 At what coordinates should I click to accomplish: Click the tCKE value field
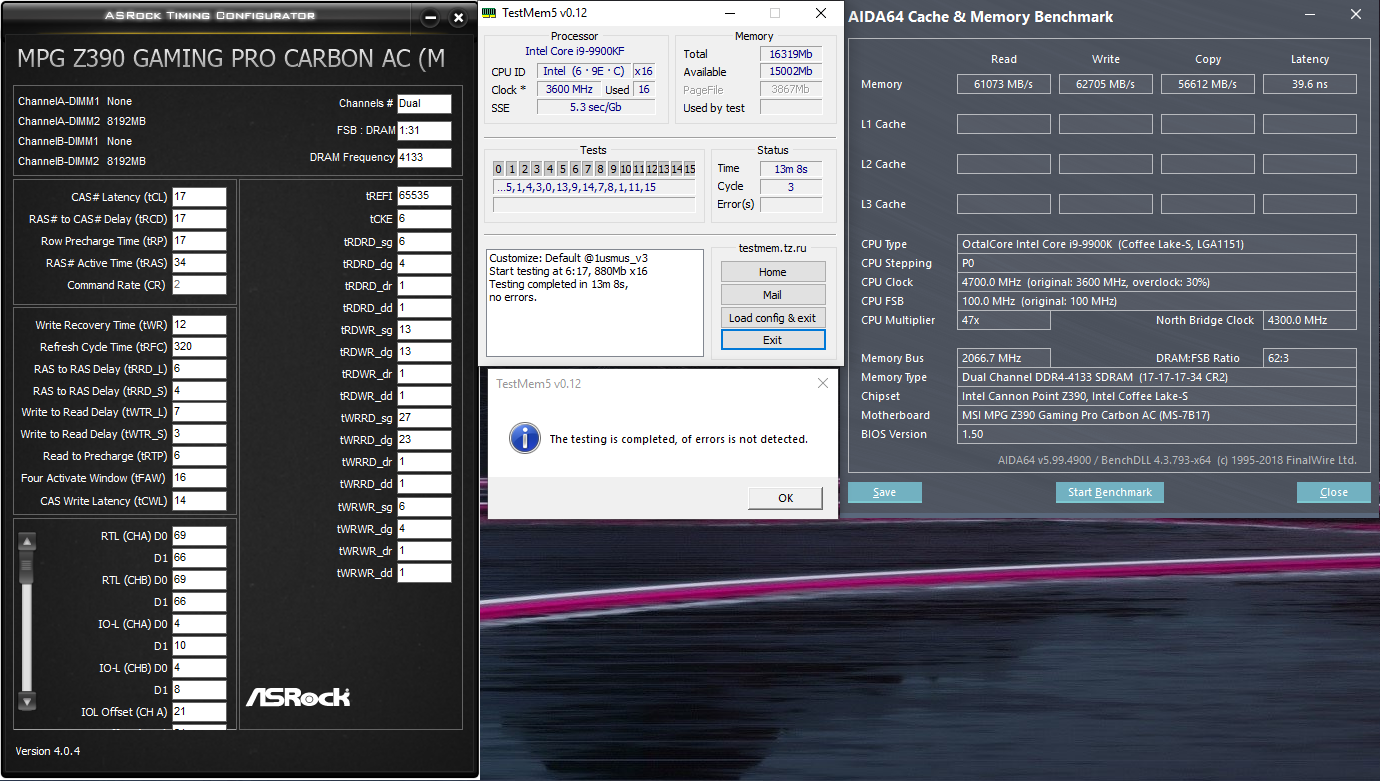pos(424,219)
